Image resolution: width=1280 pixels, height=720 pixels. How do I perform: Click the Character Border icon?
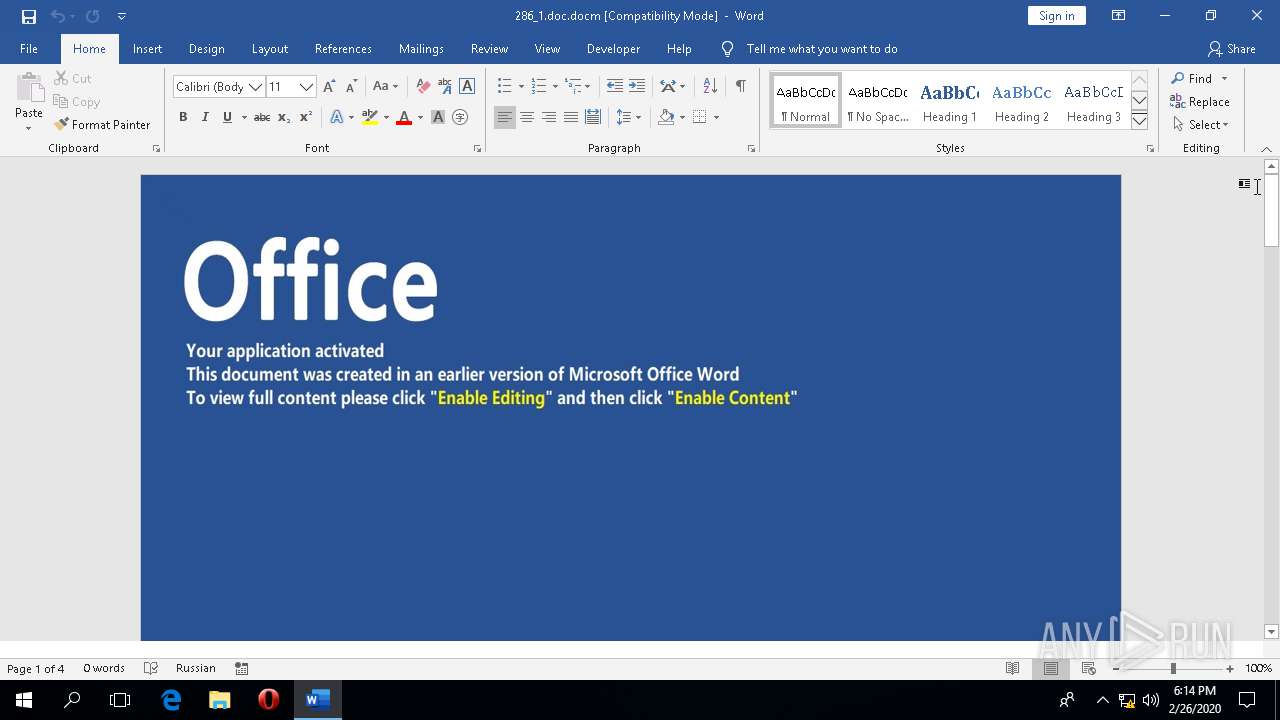[467, 86]
